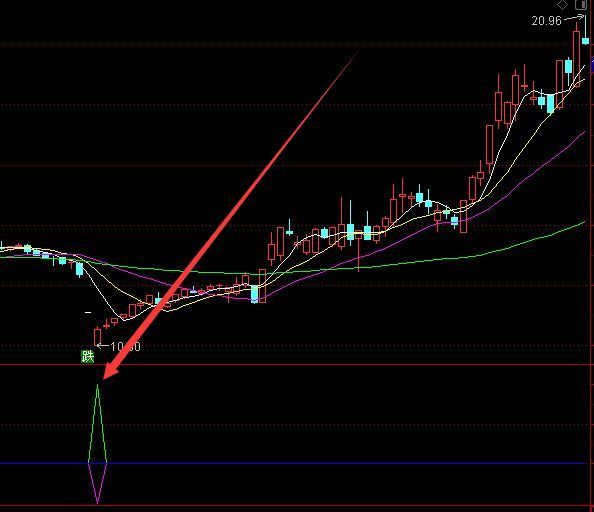Click the blue horizontal line in indicator panel
The width and height of the screenshot is (594, 512).
293,463
